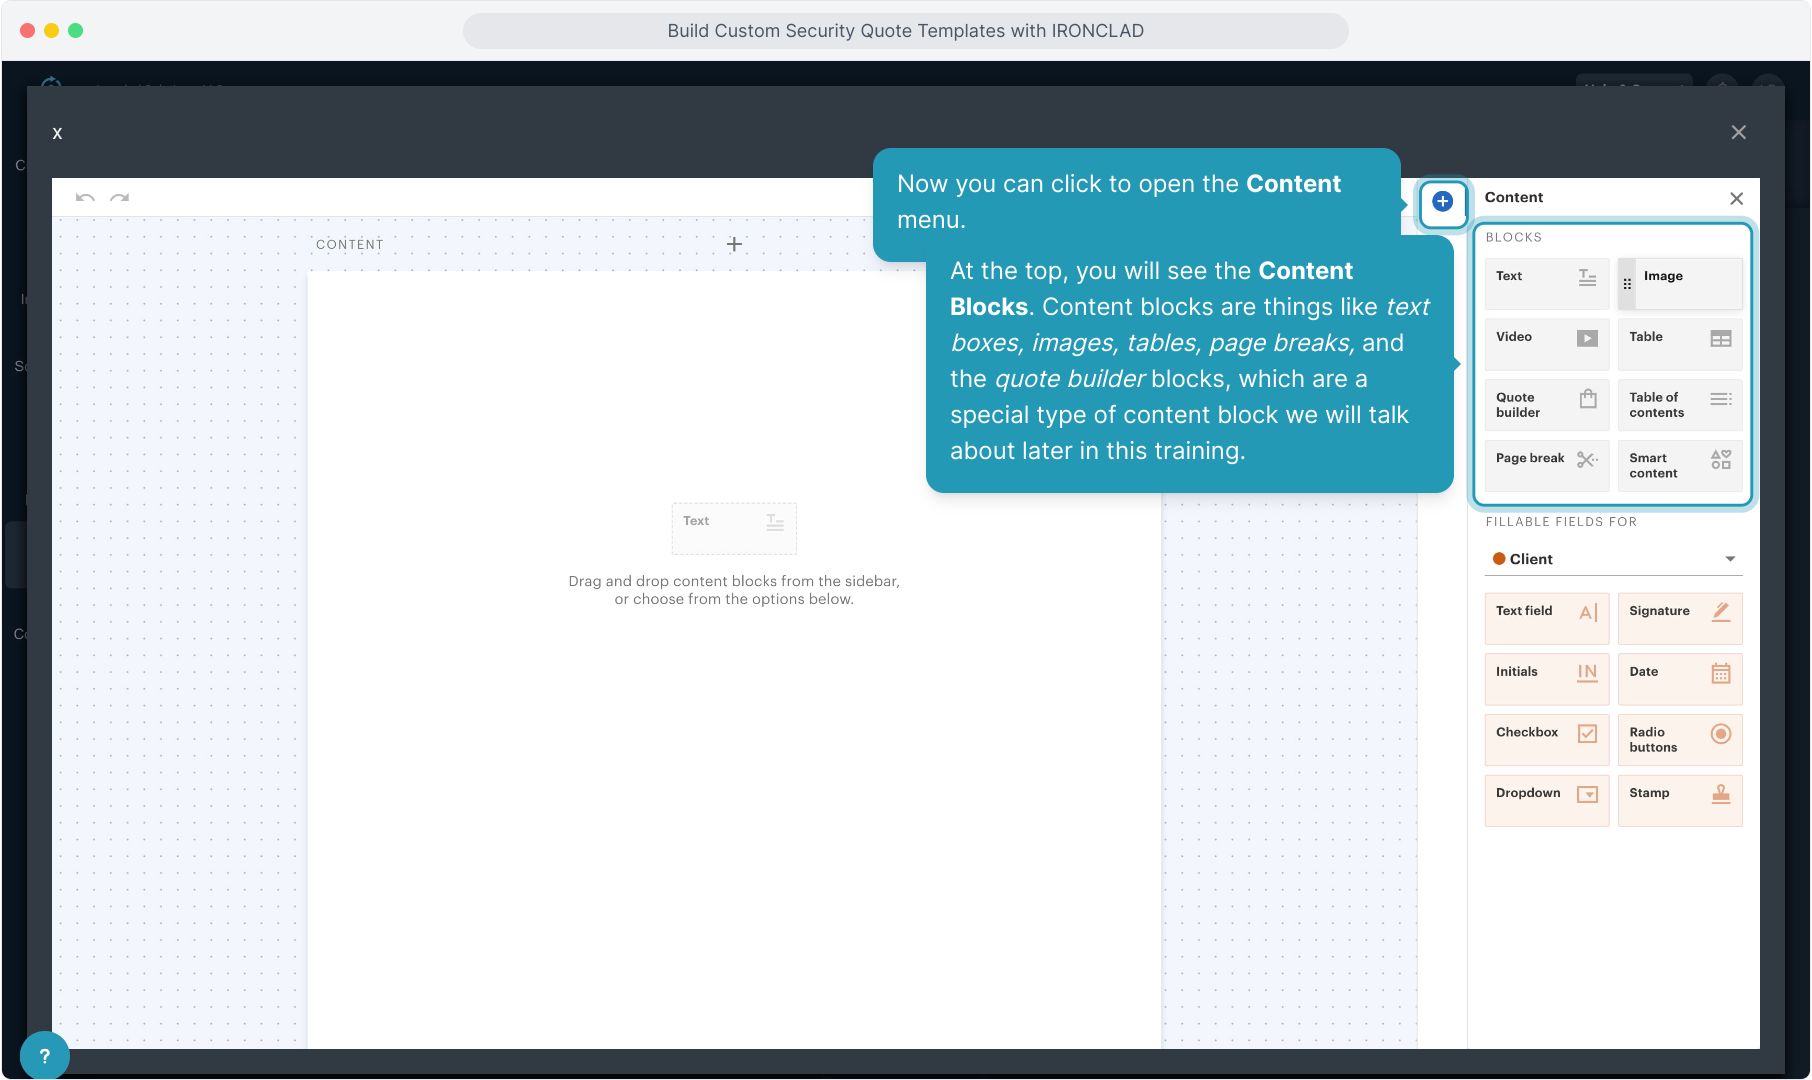Select the Smart content block
The width and height of the screenshot is (1812, 1080).
pos(1679,466)
